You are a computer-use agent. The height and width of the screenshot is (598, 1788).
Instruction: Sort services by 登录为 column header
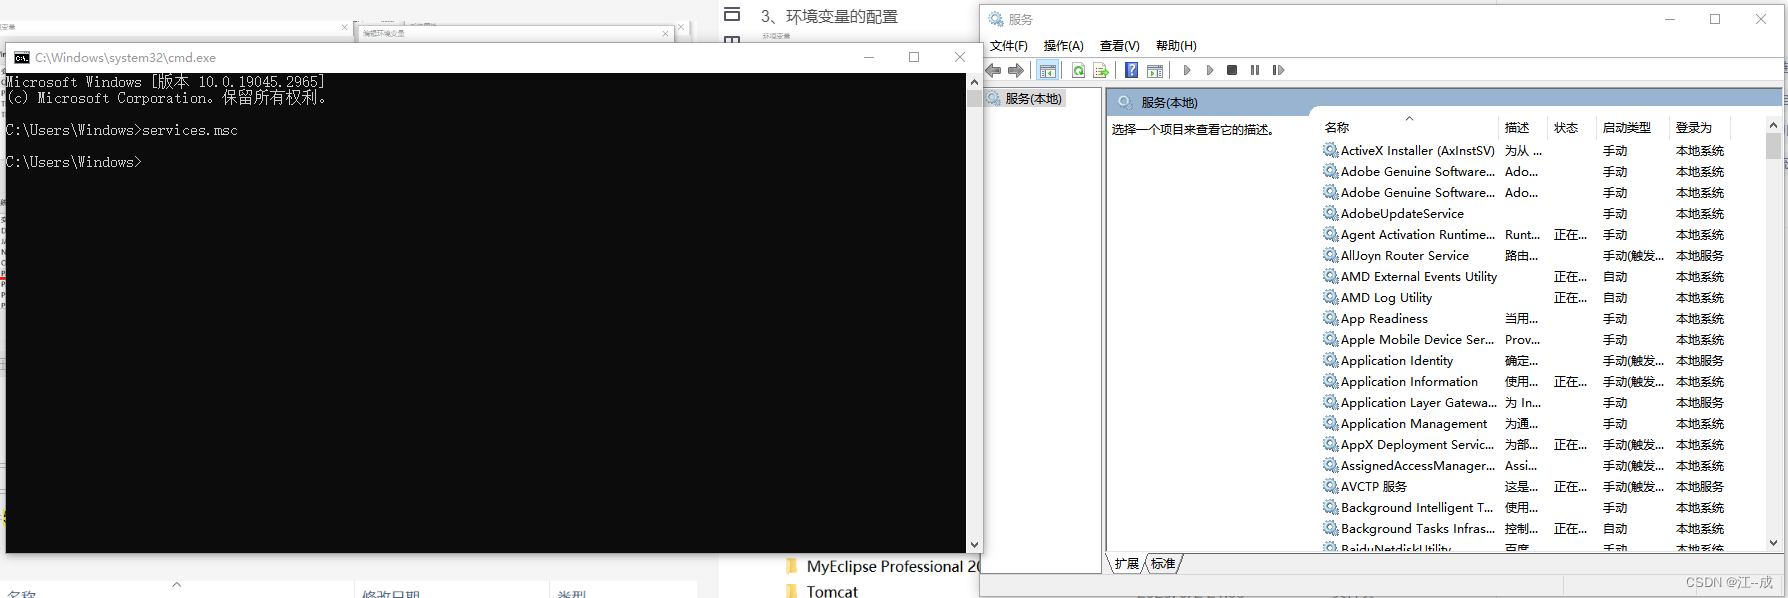pos(1699,127)
